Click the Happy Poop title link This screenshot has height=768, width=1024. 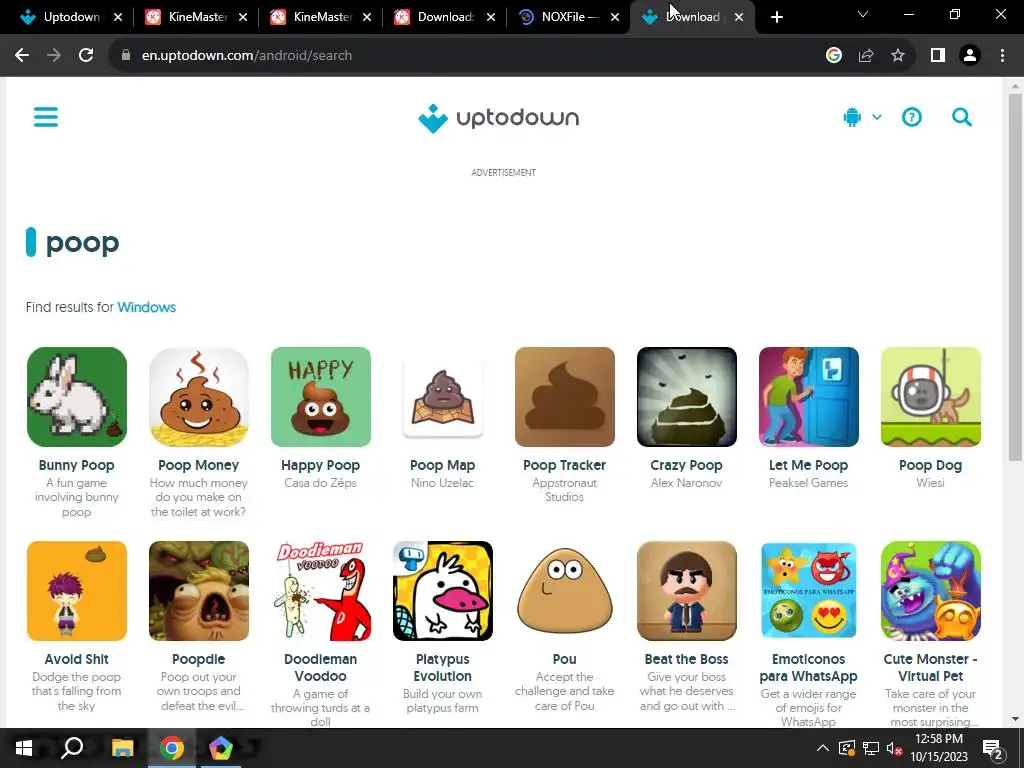coord(321,465)
